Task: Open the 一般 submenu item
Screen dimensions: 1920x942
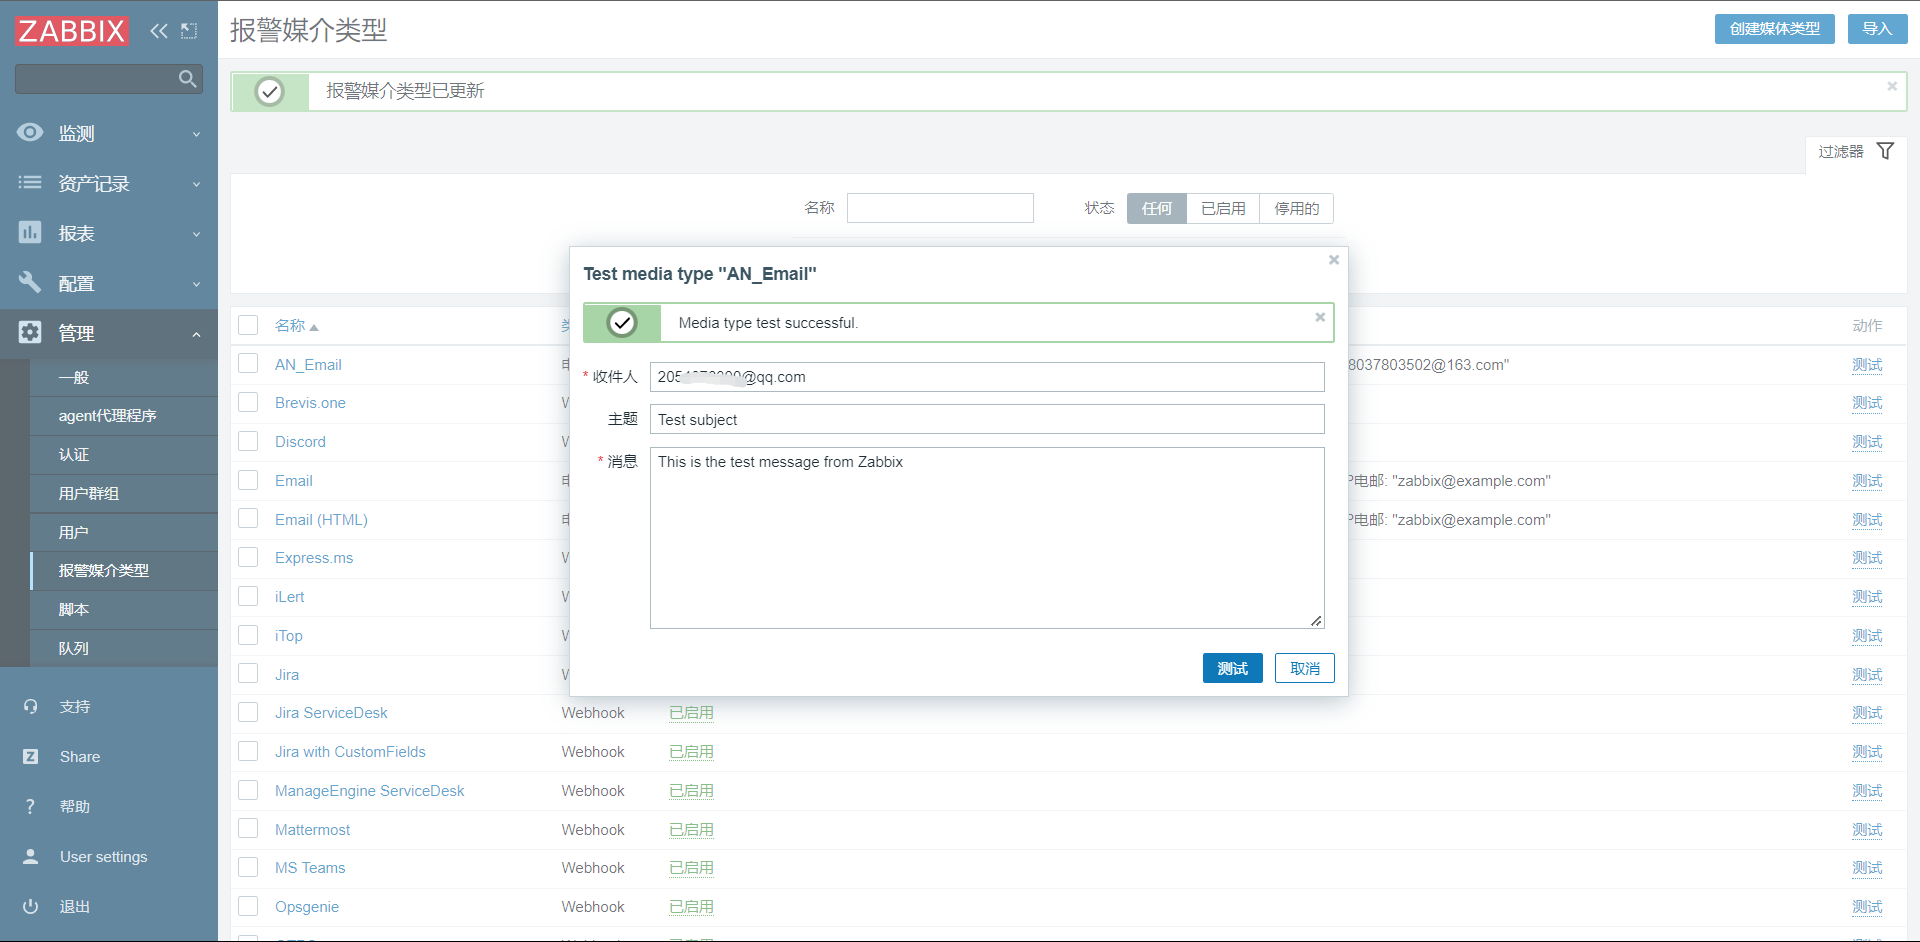Action: click(x=124, y=377)
